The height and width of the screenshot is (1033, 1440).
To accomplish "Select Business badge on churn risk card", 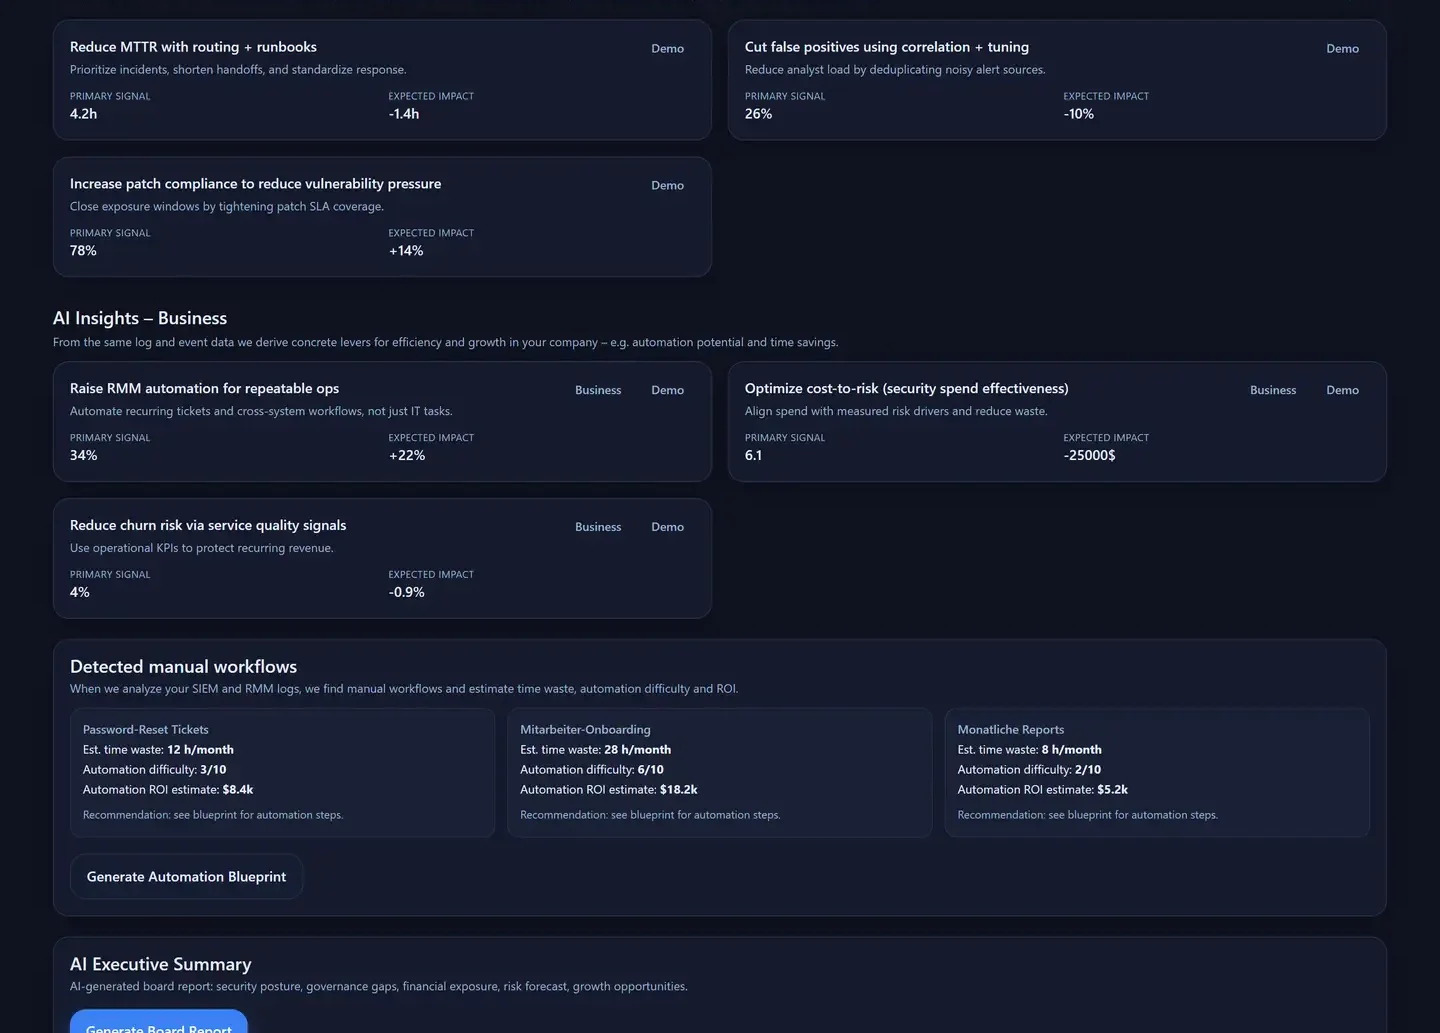I will [598, 526].
